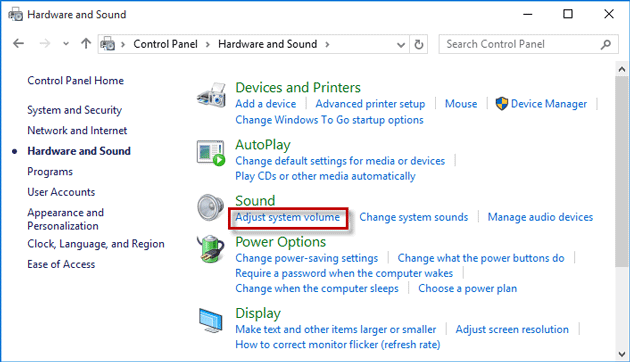Open Mouse settings link

point(461,104)
